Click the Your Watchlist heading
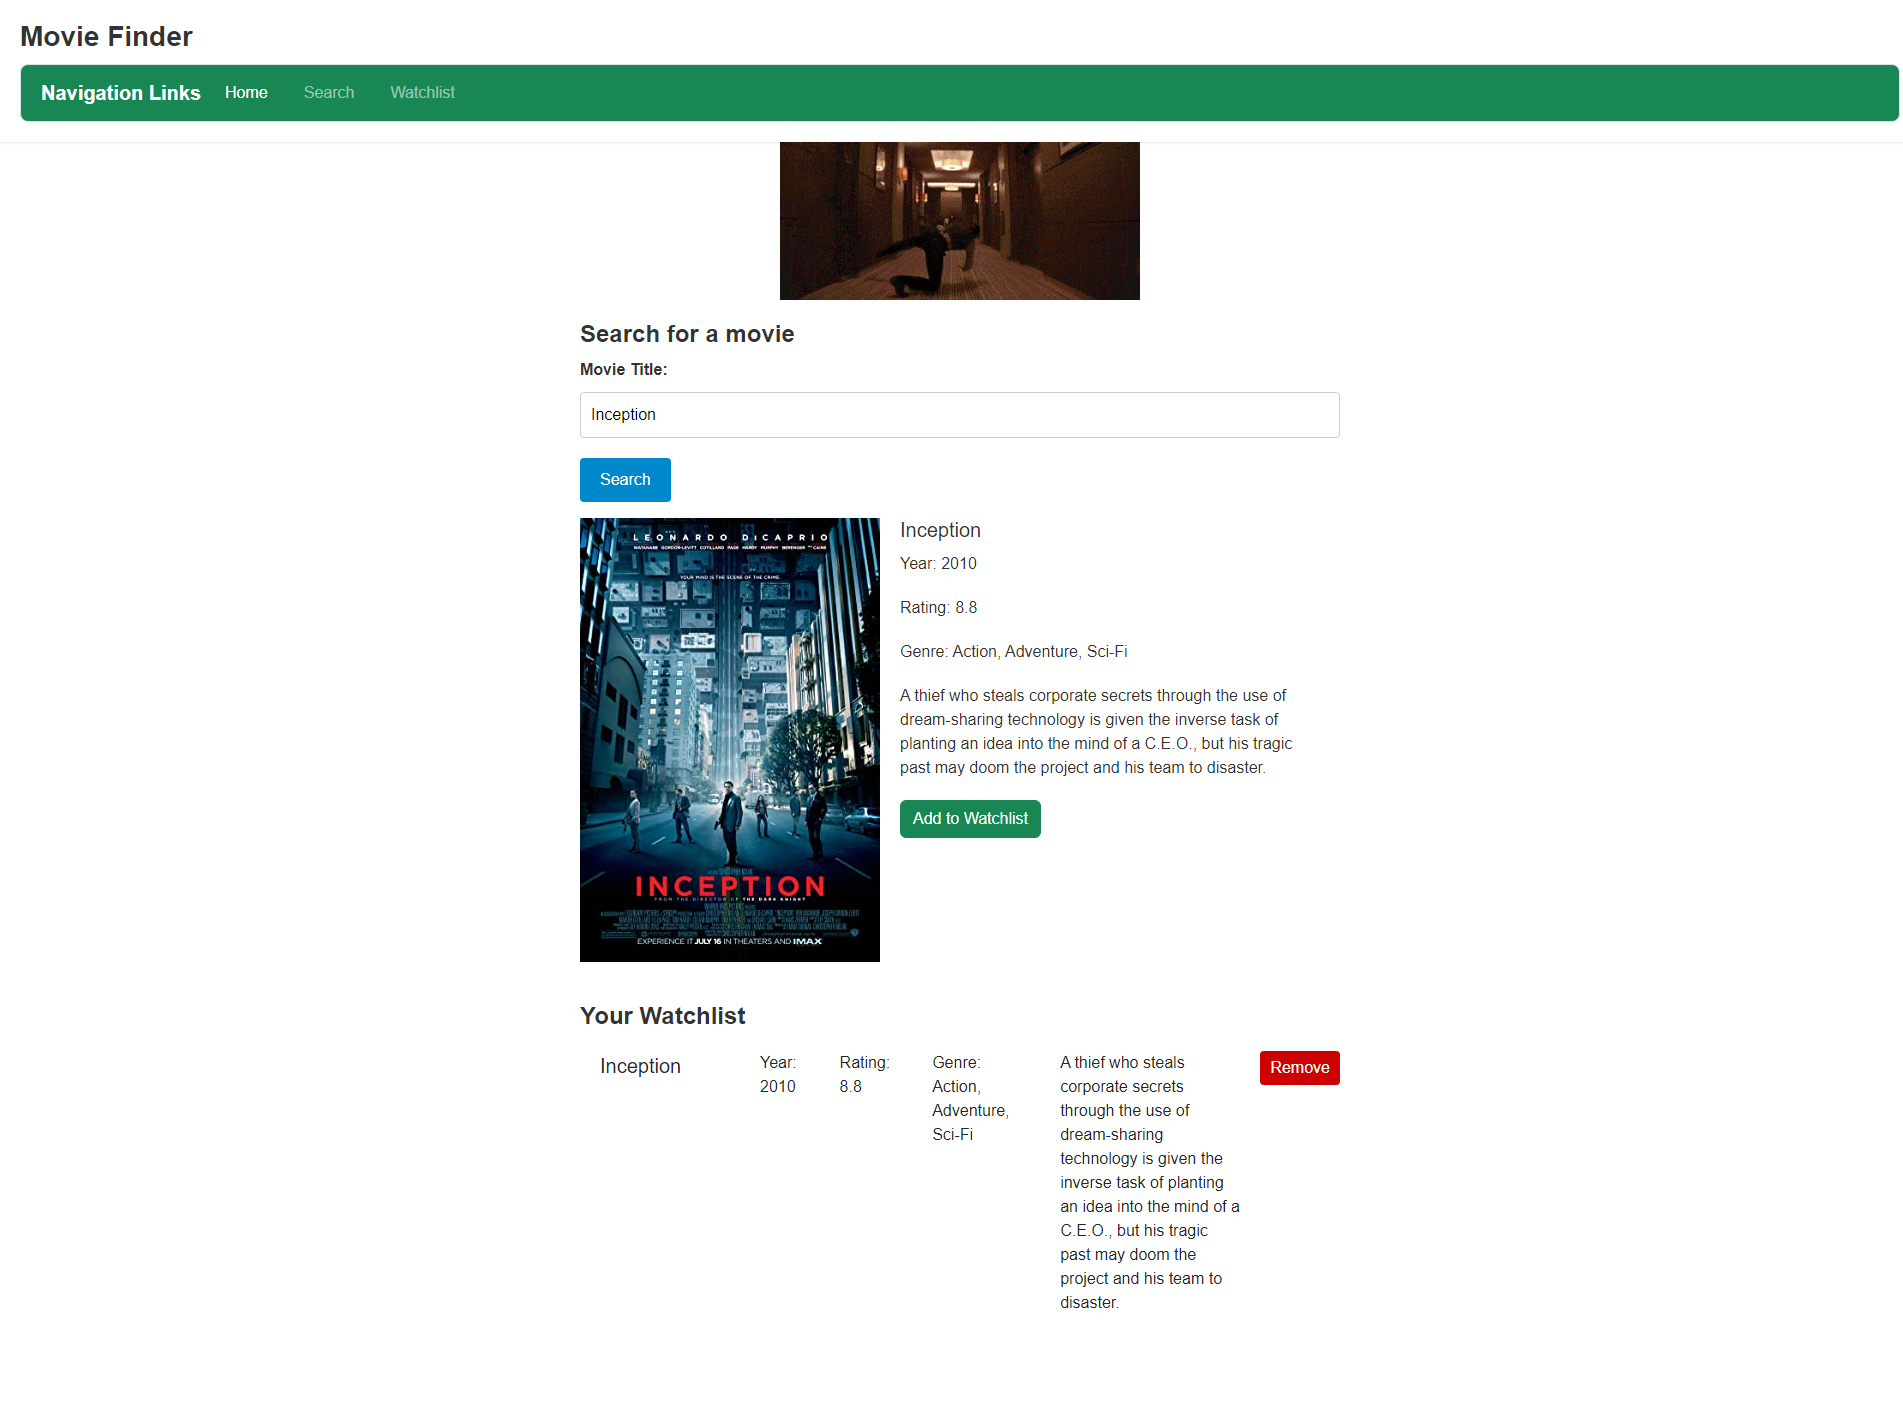The height and width of the screenshot is (1411, 1903). pyautogui.click(x=662, y=1015)
